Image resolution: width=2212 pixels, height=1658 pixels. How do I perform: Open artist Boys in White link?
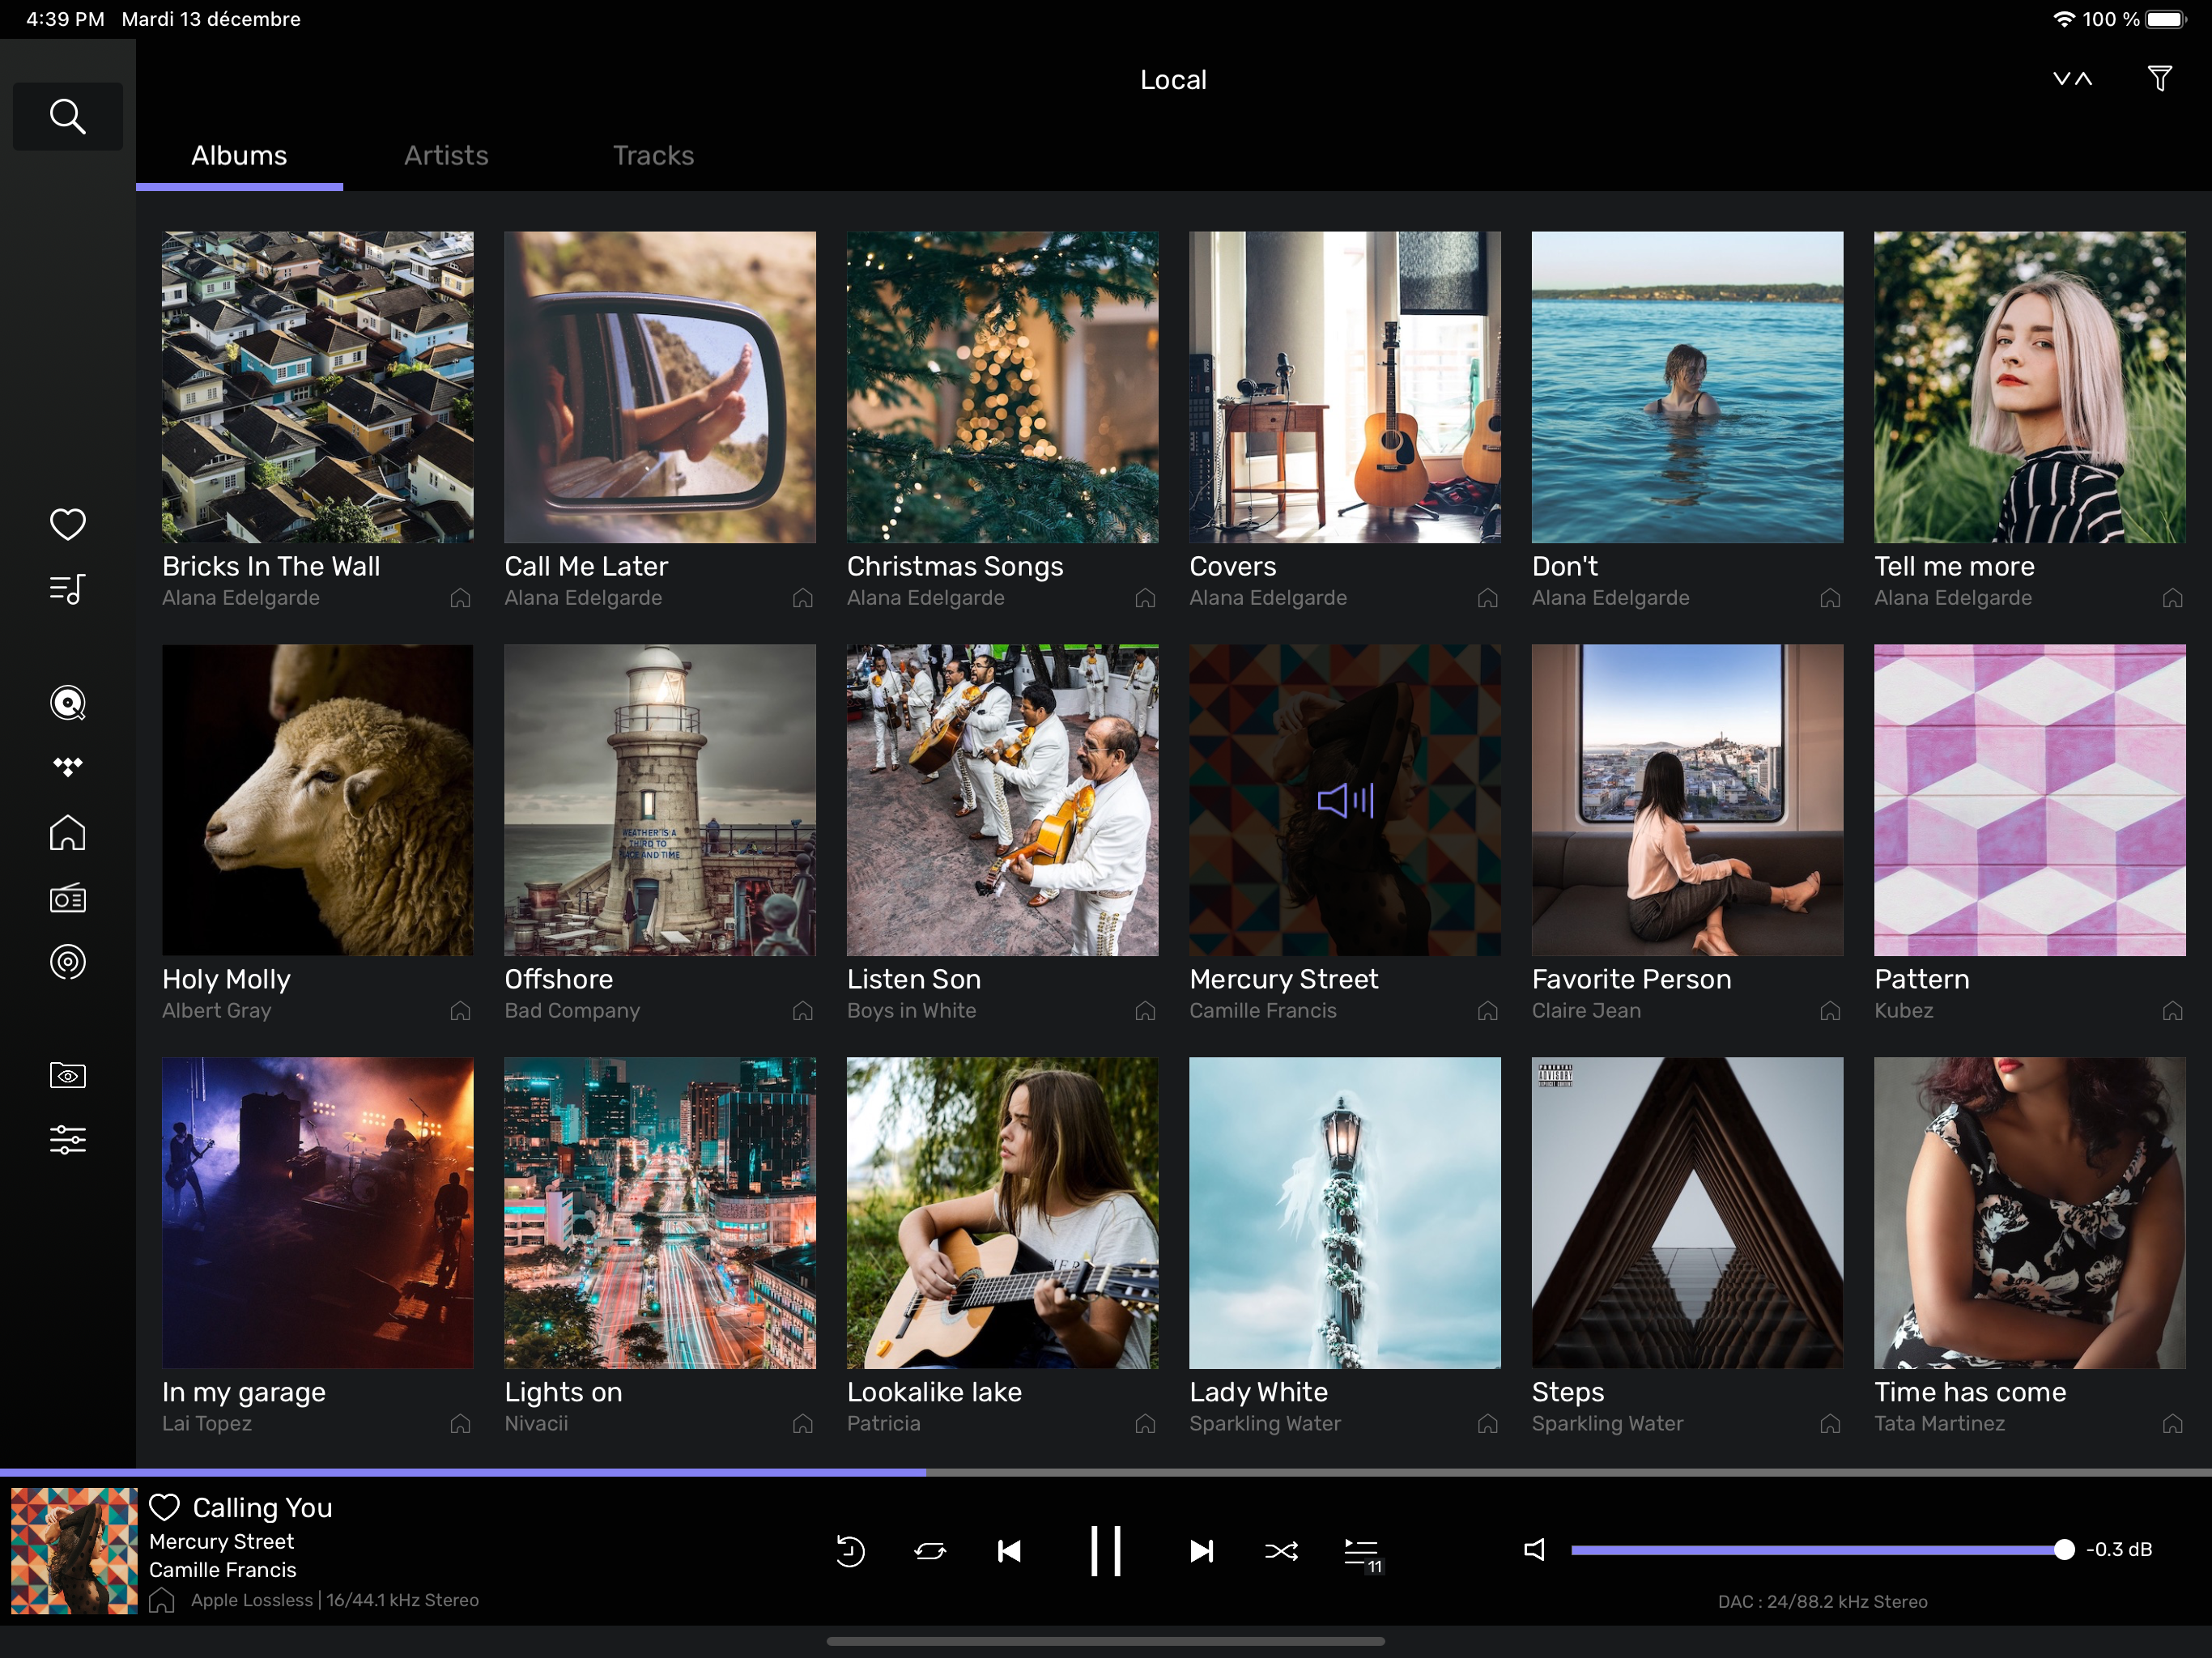tap(911, 1011)
